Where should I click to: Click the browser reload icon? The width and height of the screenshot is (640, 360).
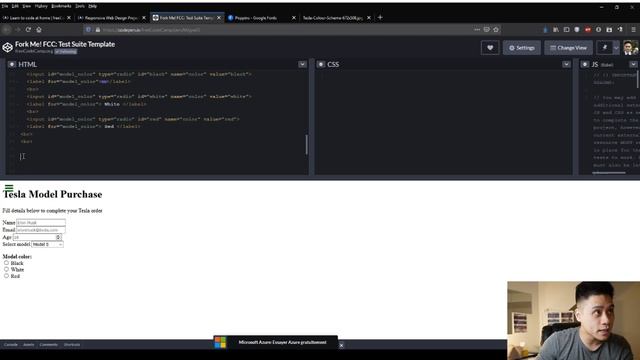pos(28,29)
